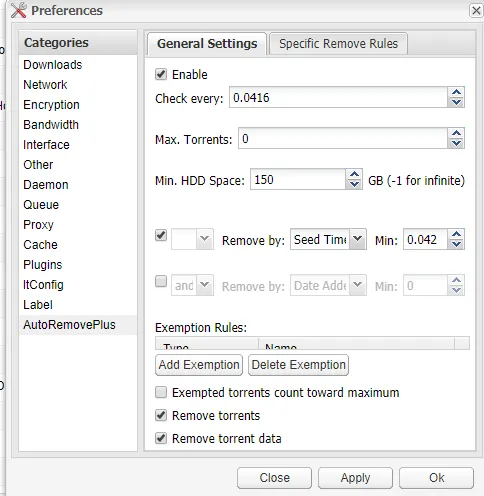Click the Min. HDD Space down arrow

tap(354, 184)
